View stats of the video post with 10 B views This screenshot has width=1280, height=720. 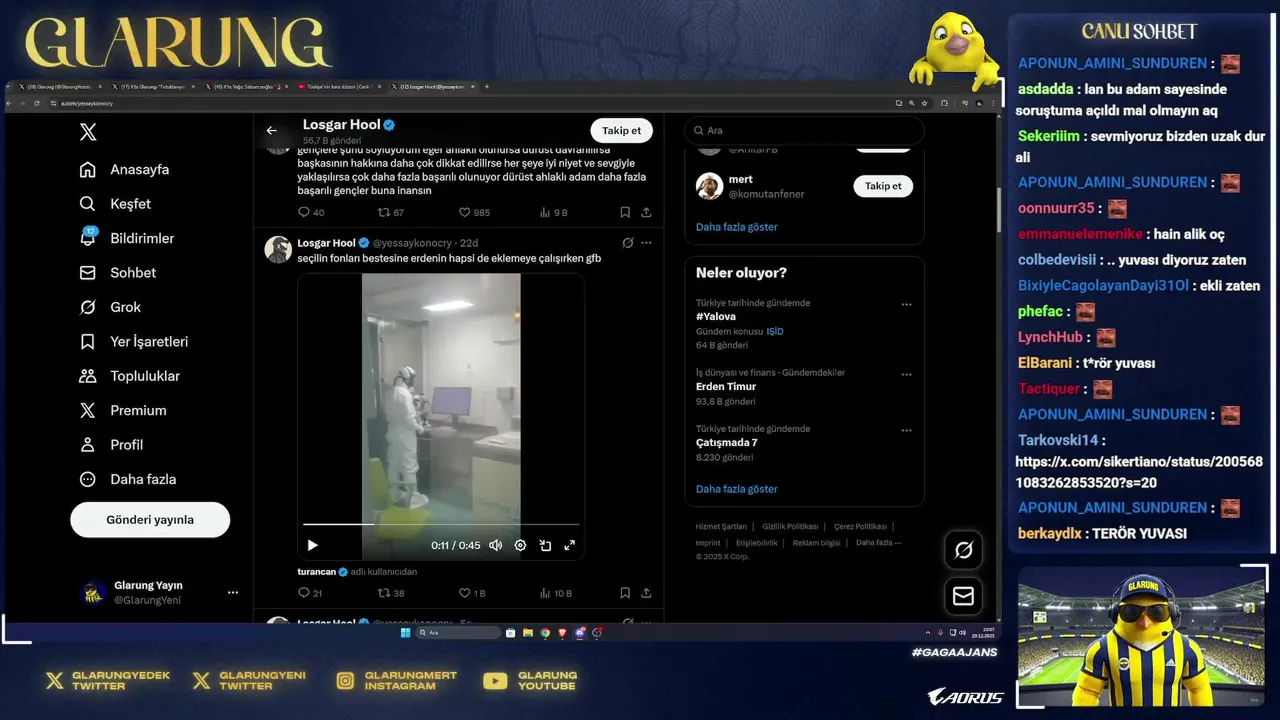tap(556, 593)
